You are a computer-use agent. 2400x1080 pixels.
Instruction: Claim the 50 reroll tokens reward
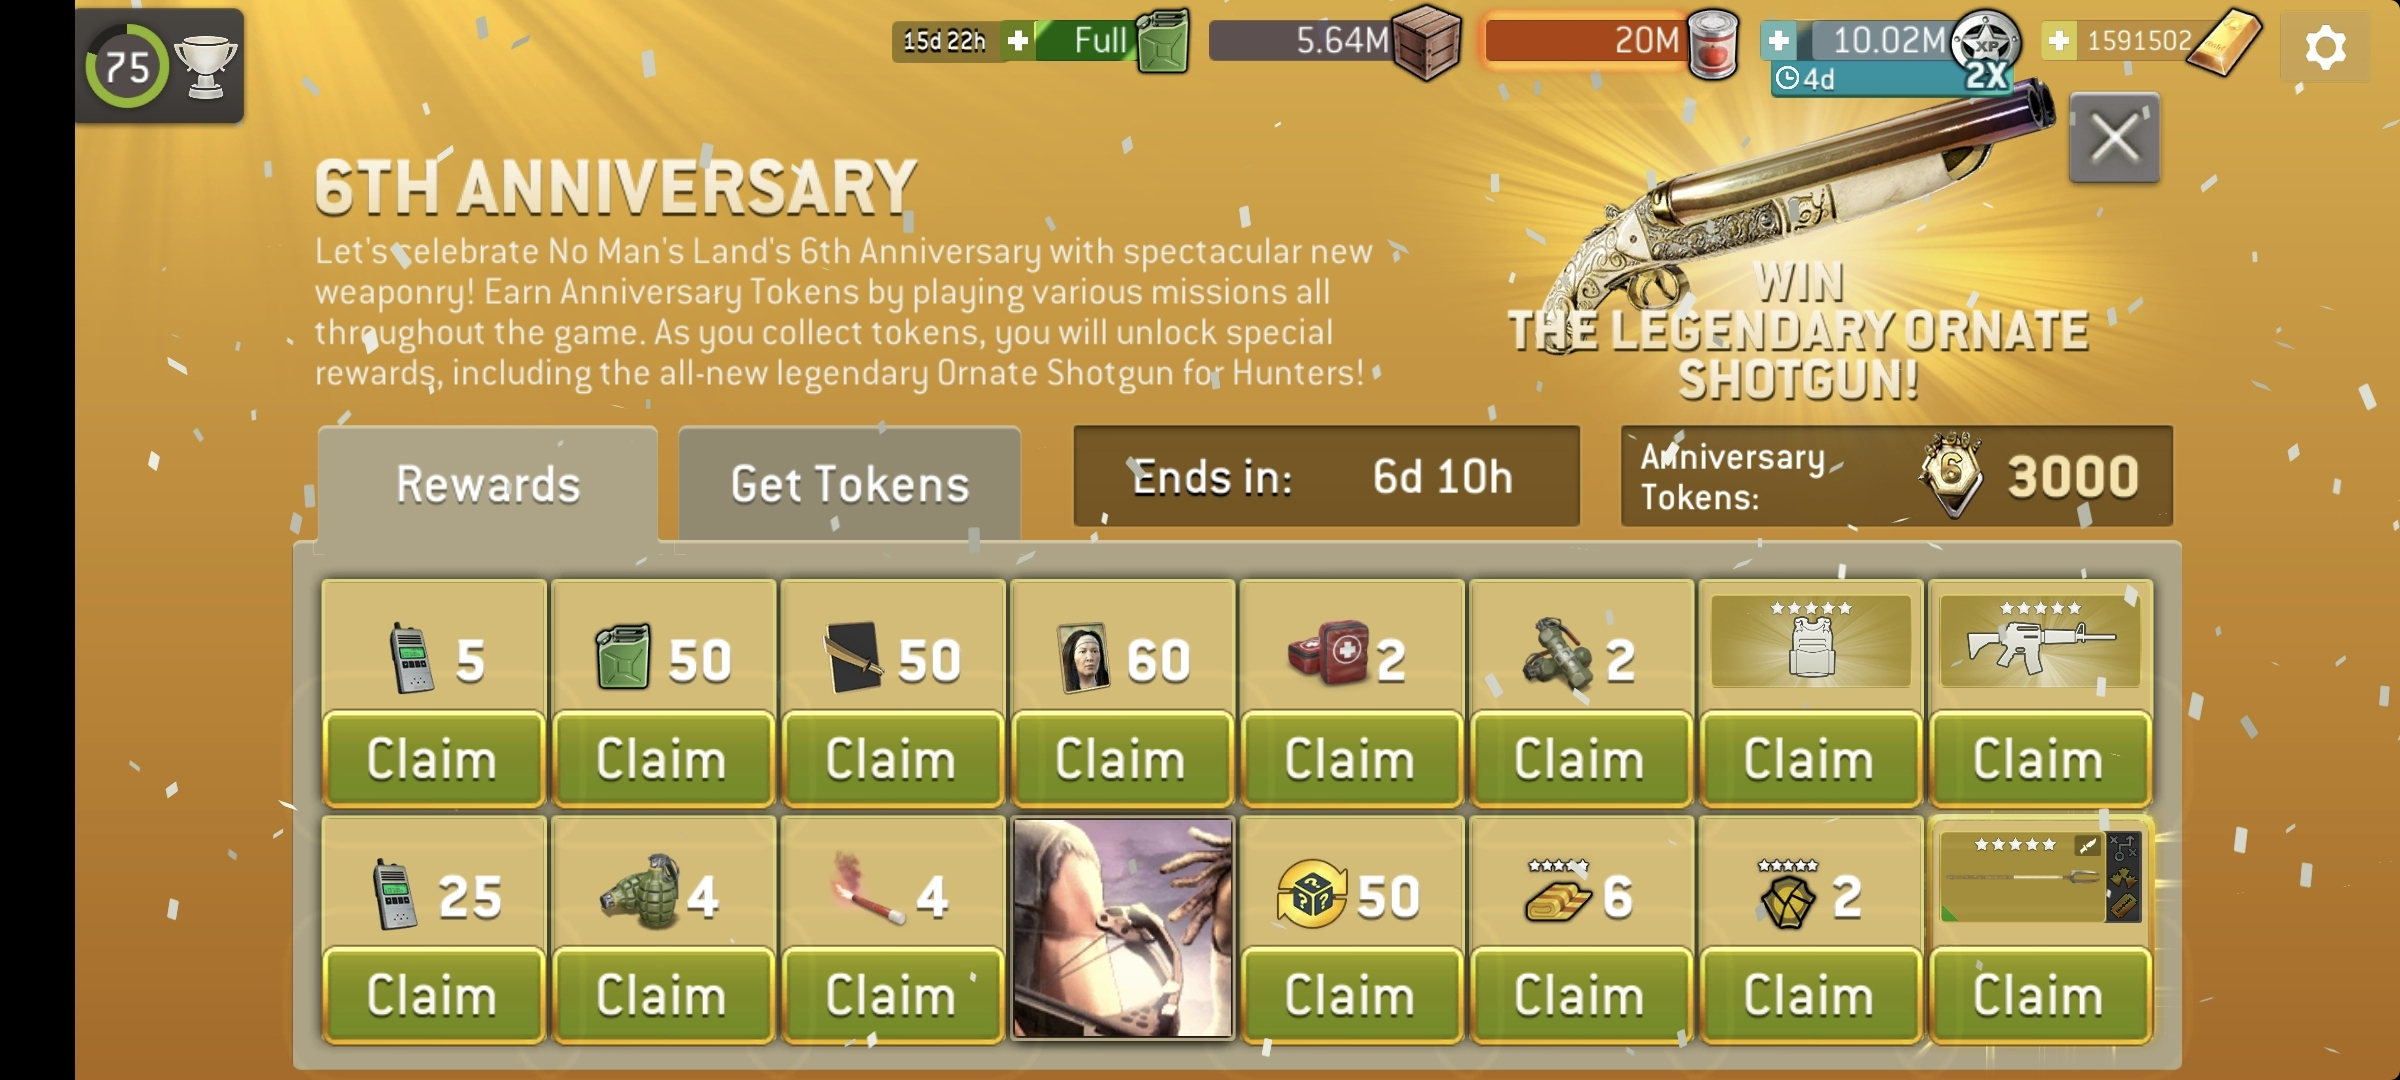(1351, 995)
